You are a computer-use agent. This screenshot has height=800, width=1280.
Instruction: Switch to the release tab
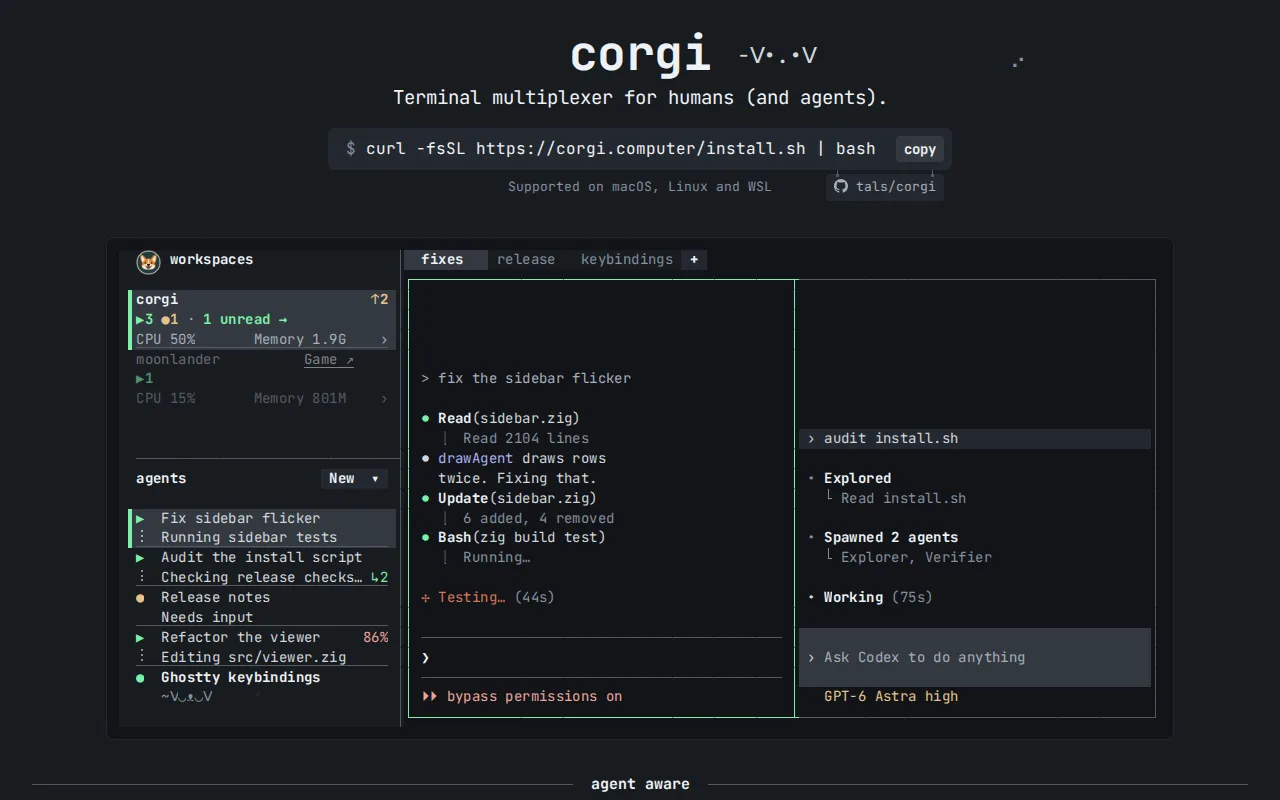coord(526,260)
